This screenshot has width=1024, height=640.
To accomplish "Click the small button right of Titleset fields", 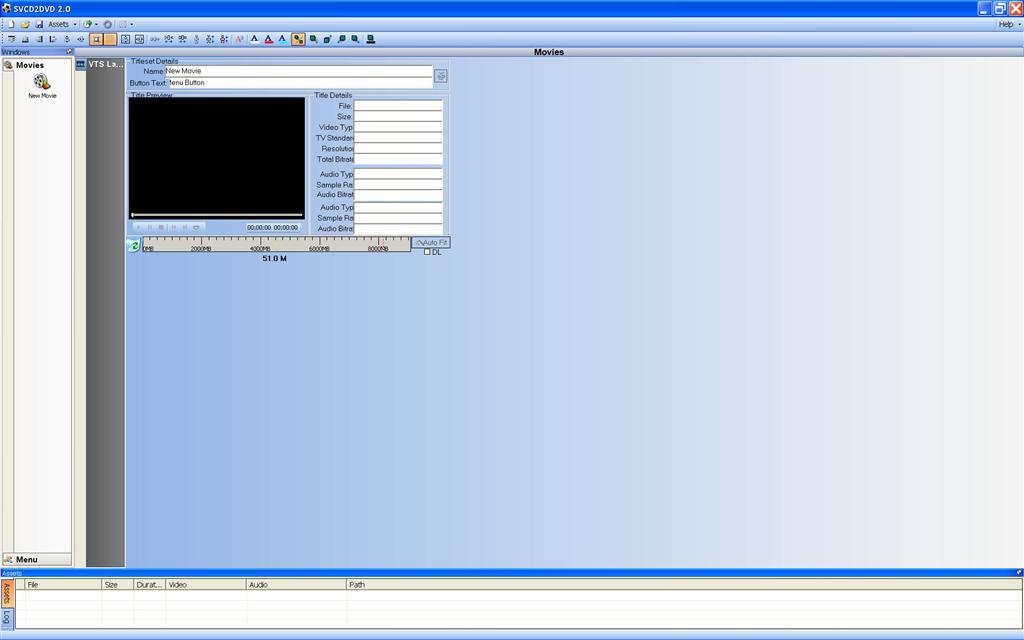I will [441, 76].
